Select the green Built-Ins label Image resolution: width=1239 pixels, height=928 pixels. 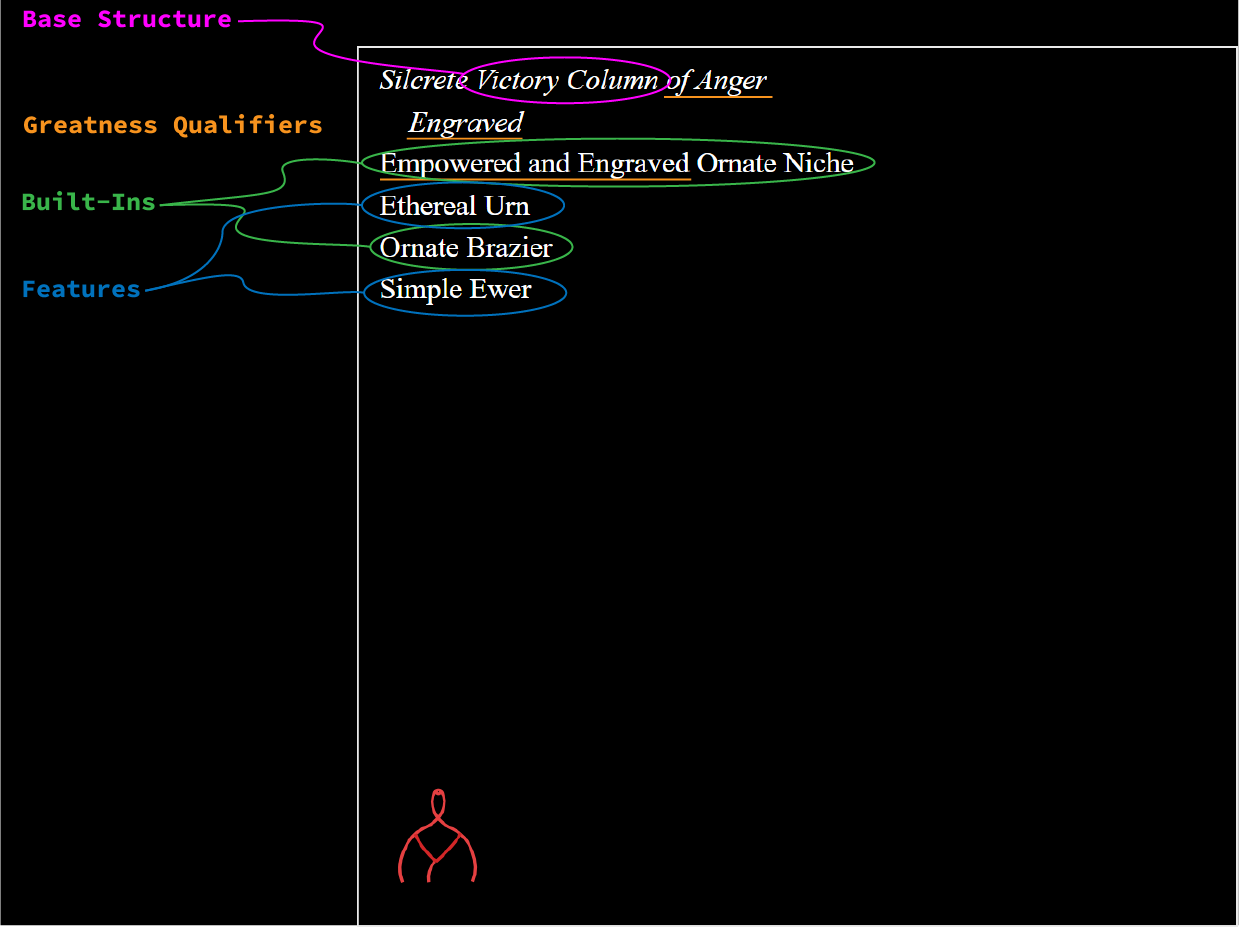(x=89, y=203)
